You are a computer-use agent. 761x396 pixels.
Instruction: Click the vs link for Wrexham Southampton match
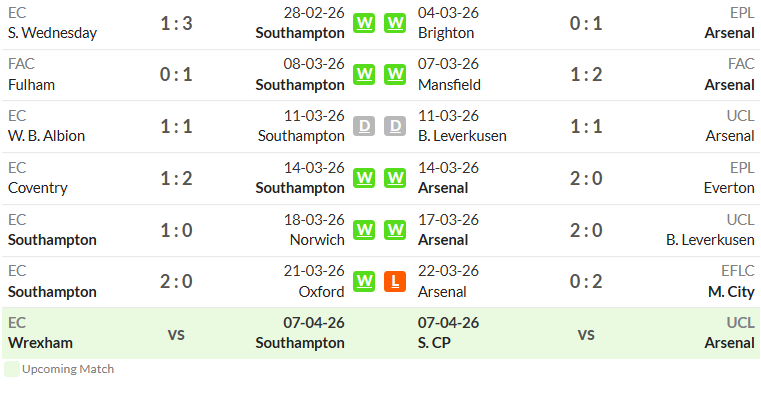tap(176, 334)
